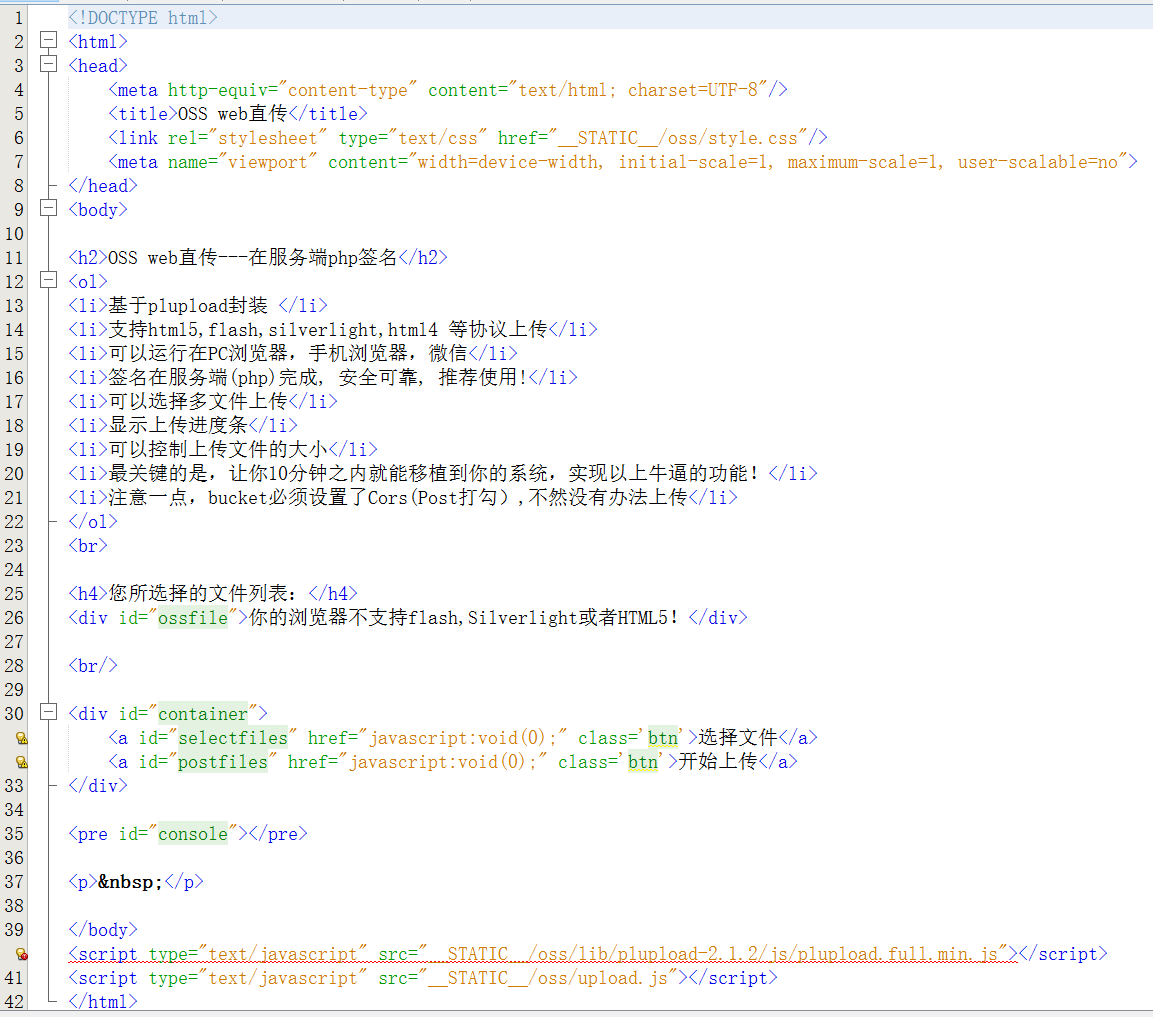The height and width of the screenshot is (1017, 1153).
Task: Fold the container div block
Action: coord(47,713)
